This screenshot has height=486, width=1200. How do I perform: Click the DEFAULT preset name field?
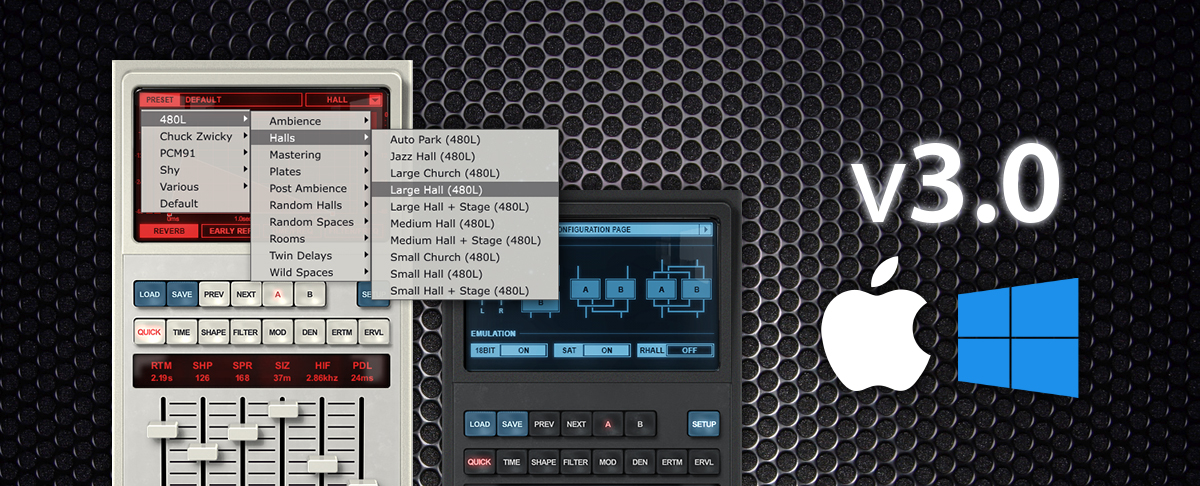241,100
